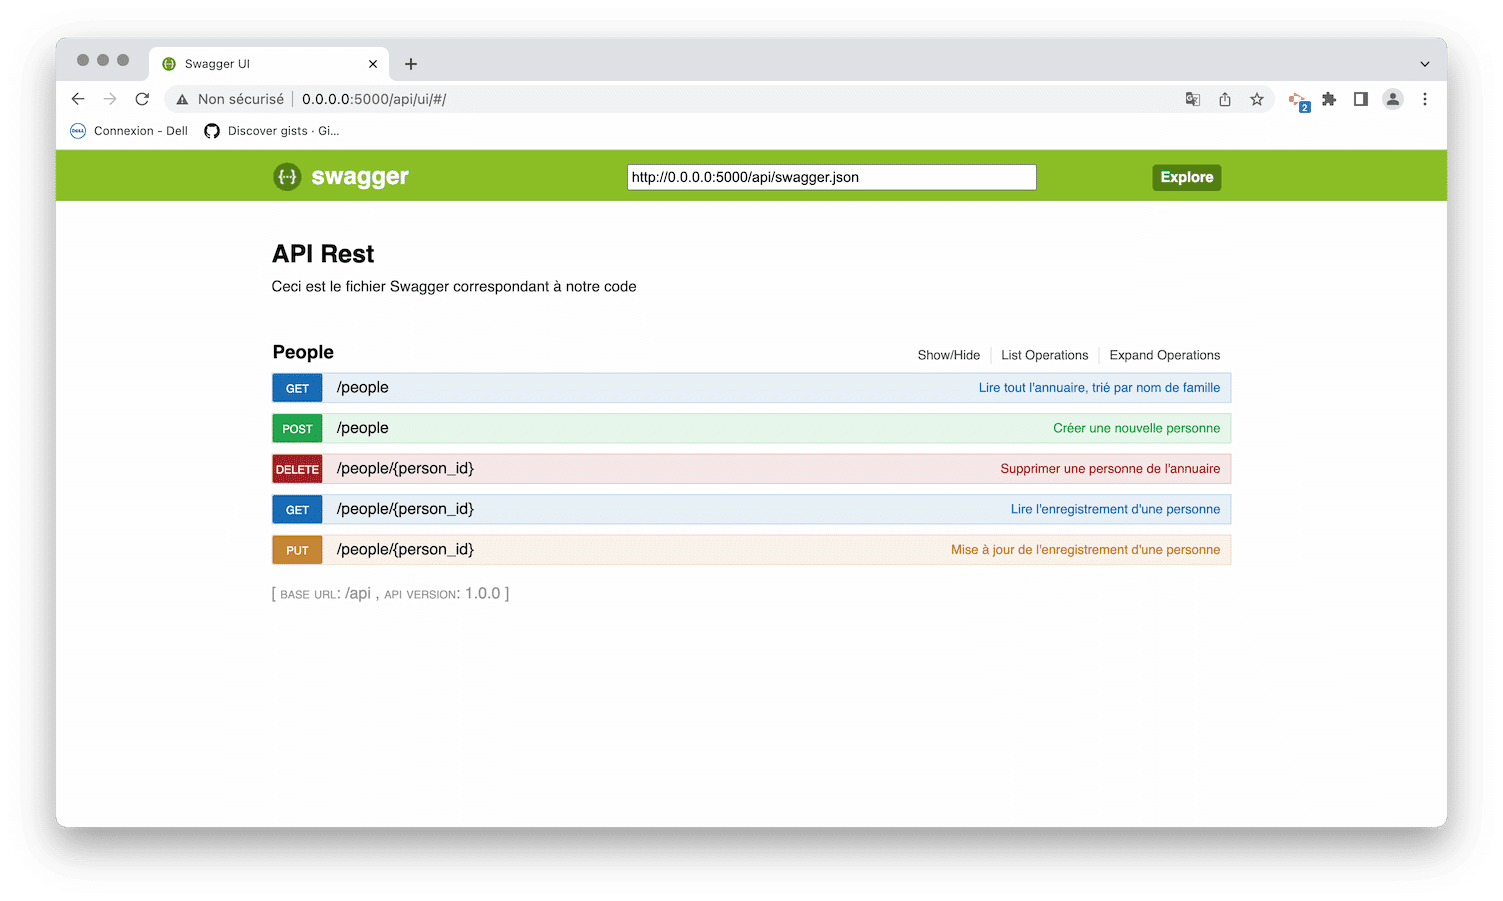Open the browser three-dot menu
Viewport: 1503px width, 901px height.
(x=1425, y=99)
